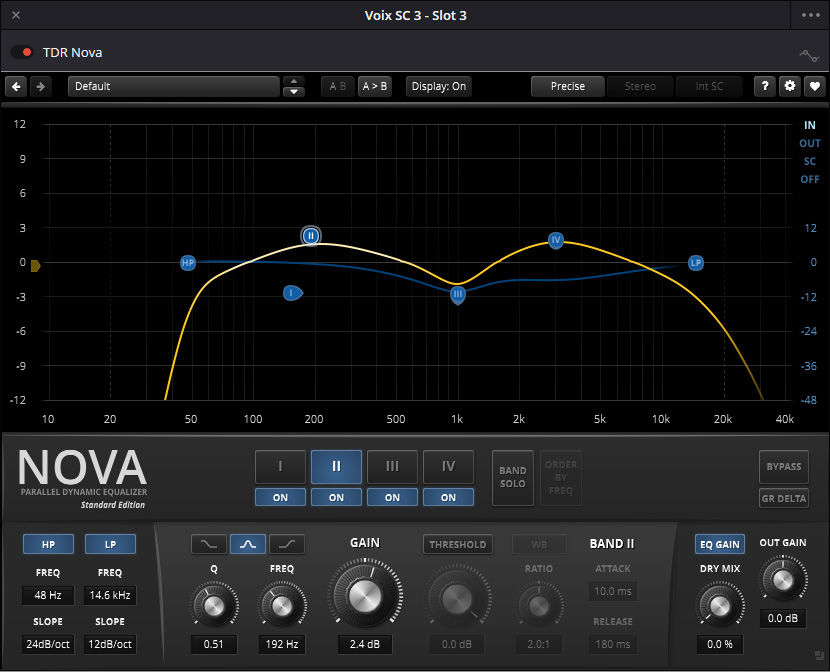Open the Default preset dropdown
Screen dimensions: 830x672
pyautogui.click(x=173, y=86)
